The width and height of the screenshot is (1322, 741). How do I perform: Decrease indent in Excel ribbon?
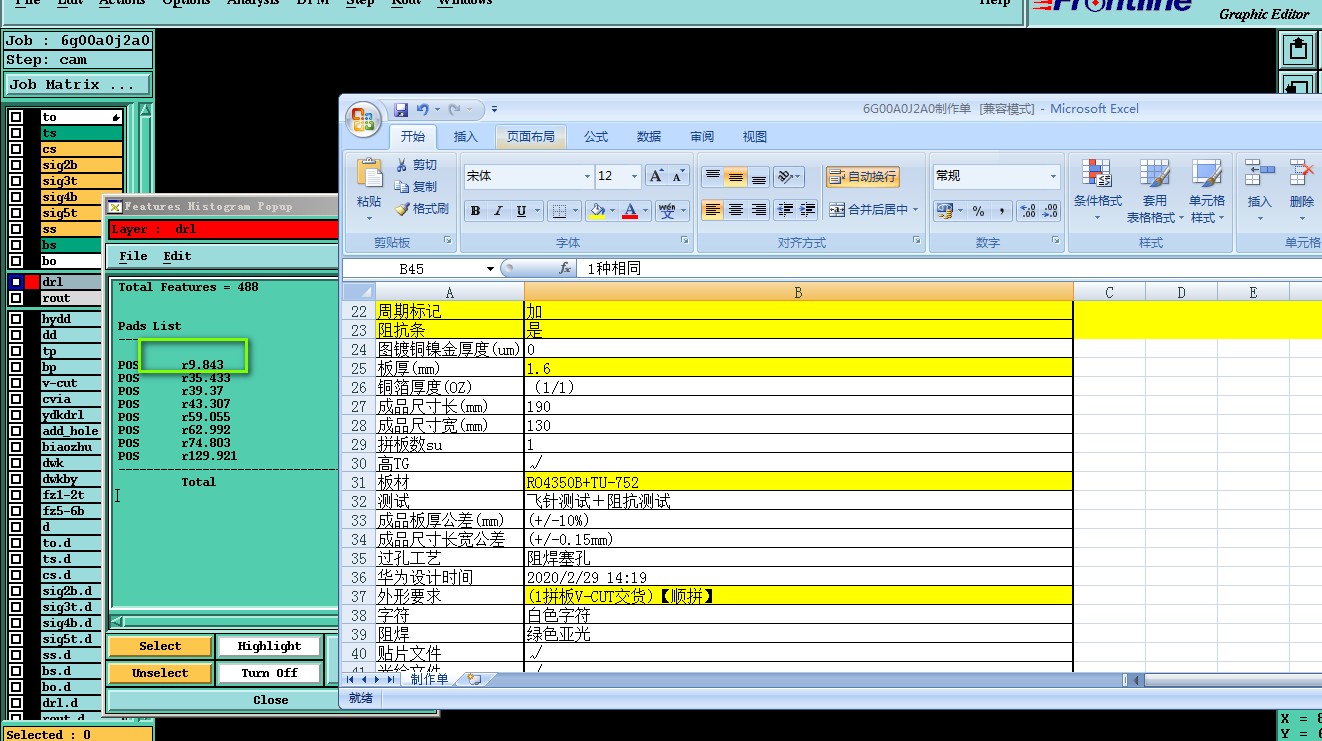785,210
